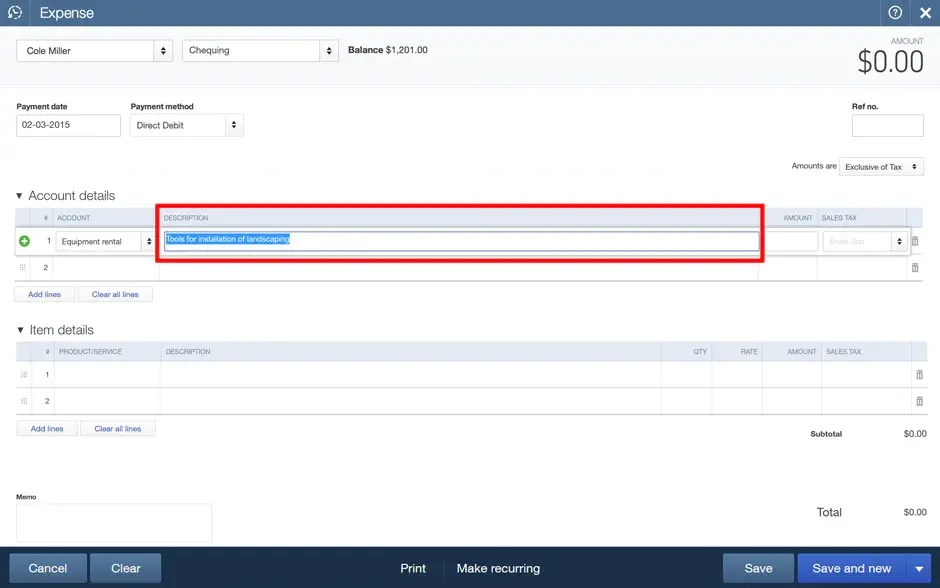Image resolution: width=940 pixels, height=588 pixels.
Task: Click Clear all lines under Account details
Action: click(x=115, y=294)
